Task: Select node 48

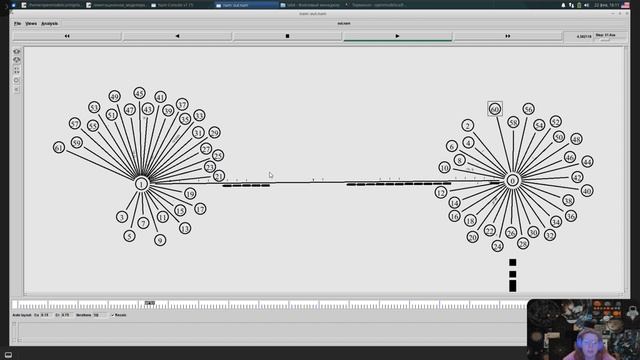Action: pyautogui.click(x=576, y=139)
